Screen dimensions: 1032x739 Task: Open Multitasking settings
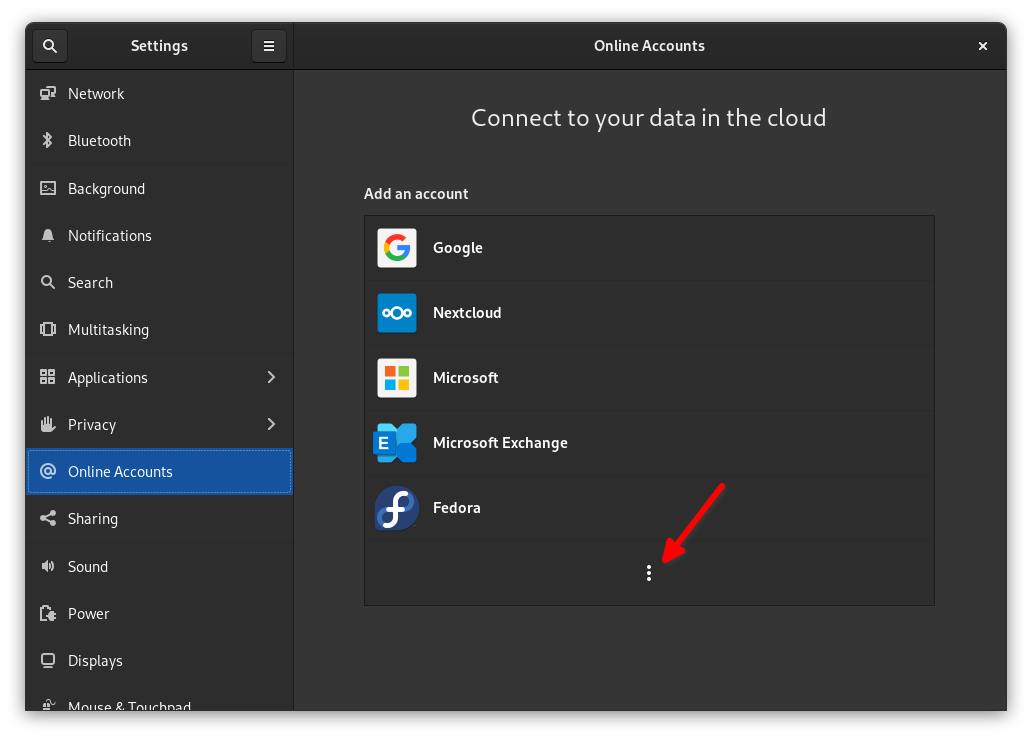[x=108, y=330]
